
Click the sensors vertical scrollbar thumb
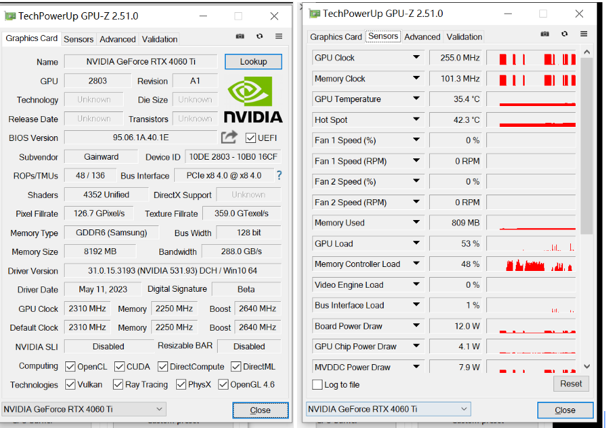pyautogui.click(x=586, y=146)
